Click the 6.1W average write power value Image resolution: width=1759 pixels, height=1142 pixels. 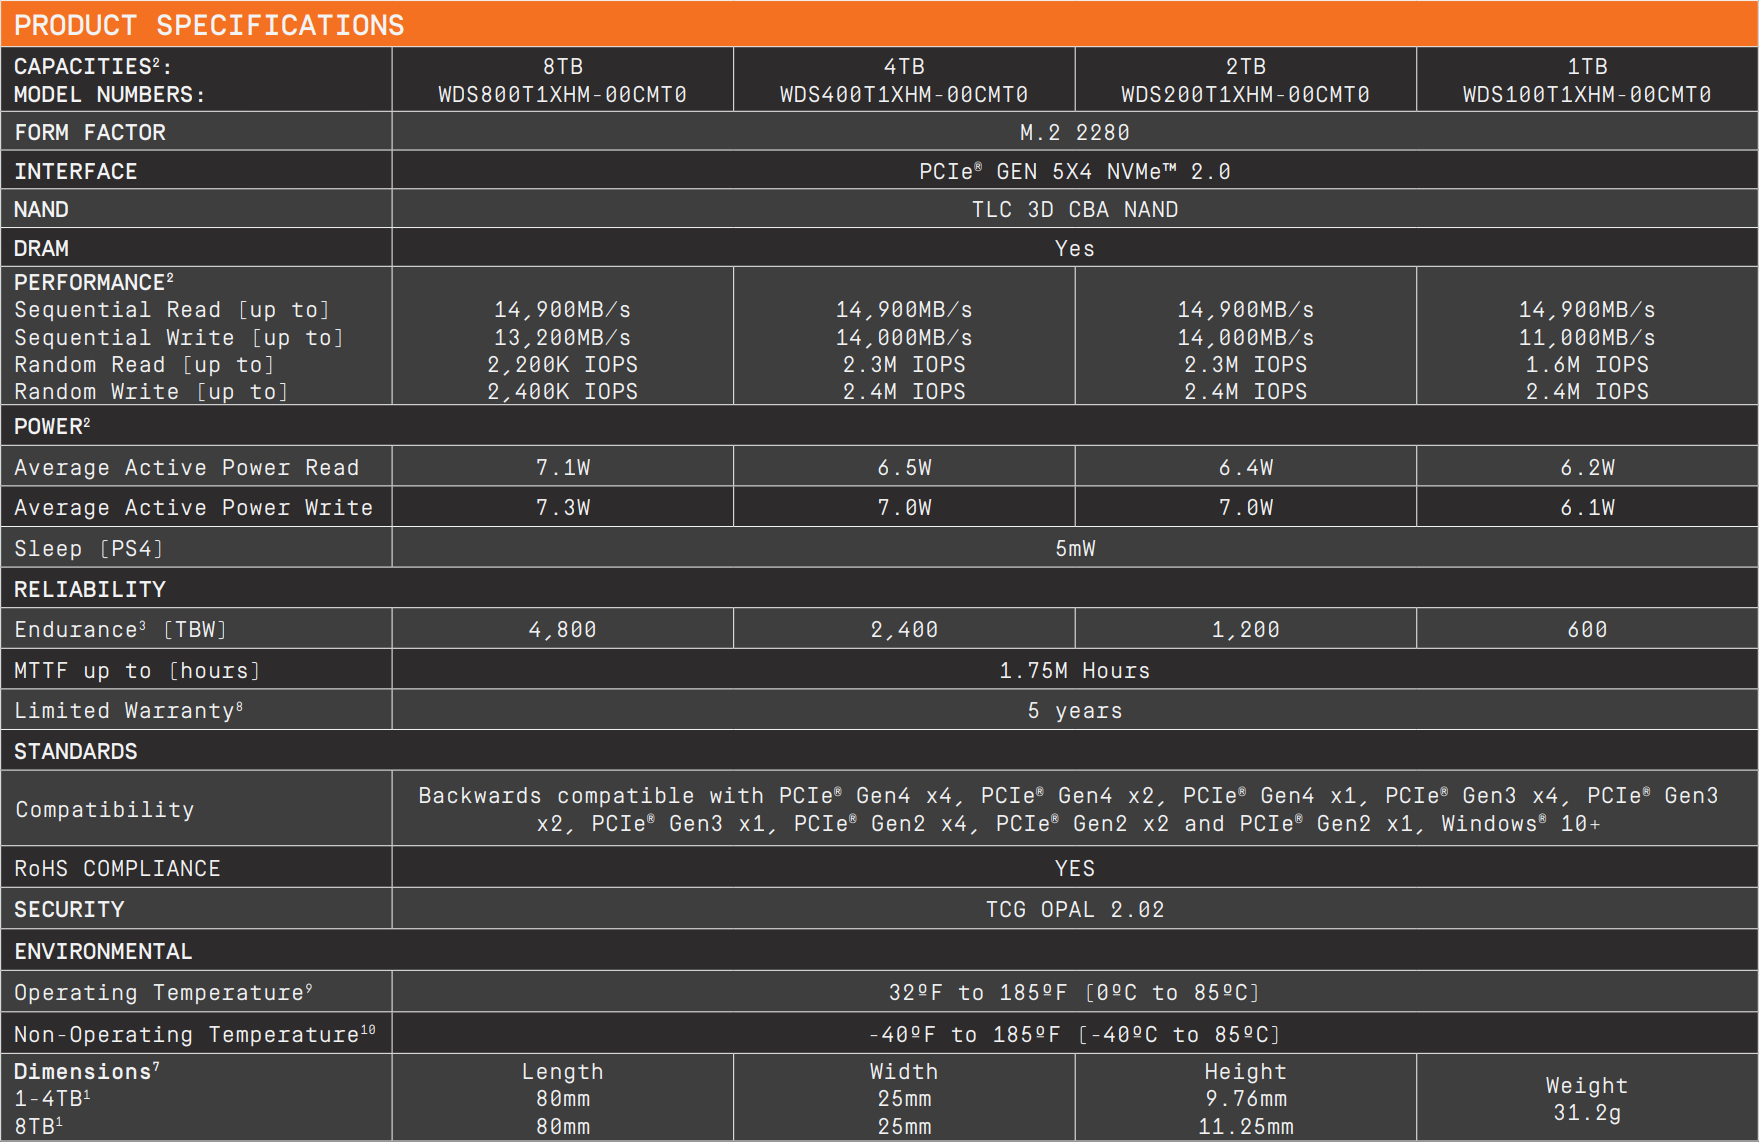click(1587, 507)
